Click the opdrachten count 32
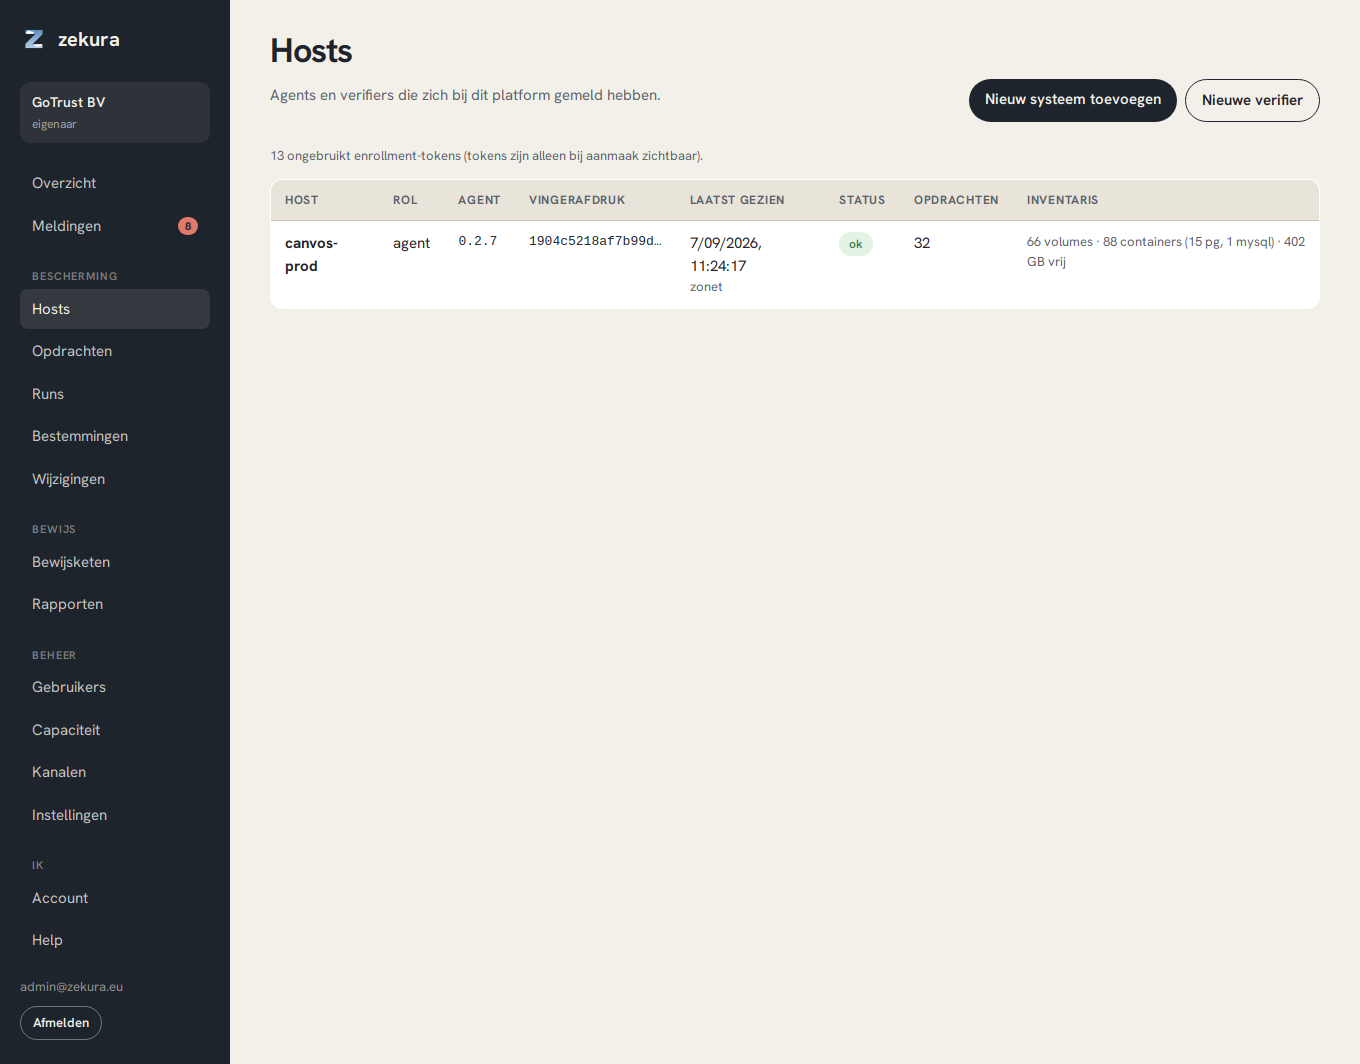The width and height of the screenshot is (1360, 1064). pos(922,243)
